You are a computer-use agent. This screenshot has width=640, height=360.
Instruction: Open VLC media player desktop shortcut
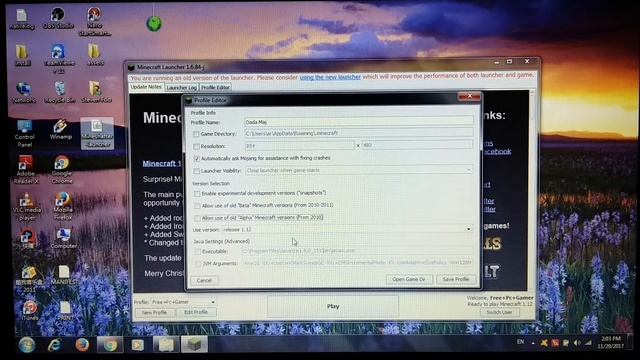[27, 207]
